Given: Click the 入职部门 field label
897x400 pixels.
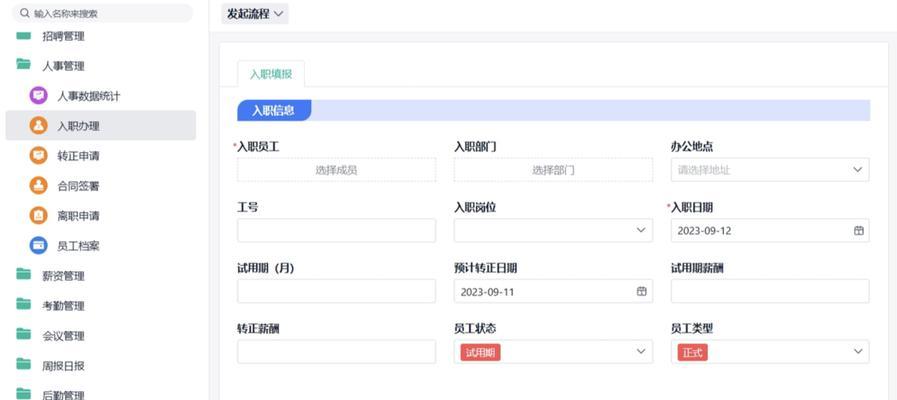Looking at the screenshot, I should click(x=475, y=146).
